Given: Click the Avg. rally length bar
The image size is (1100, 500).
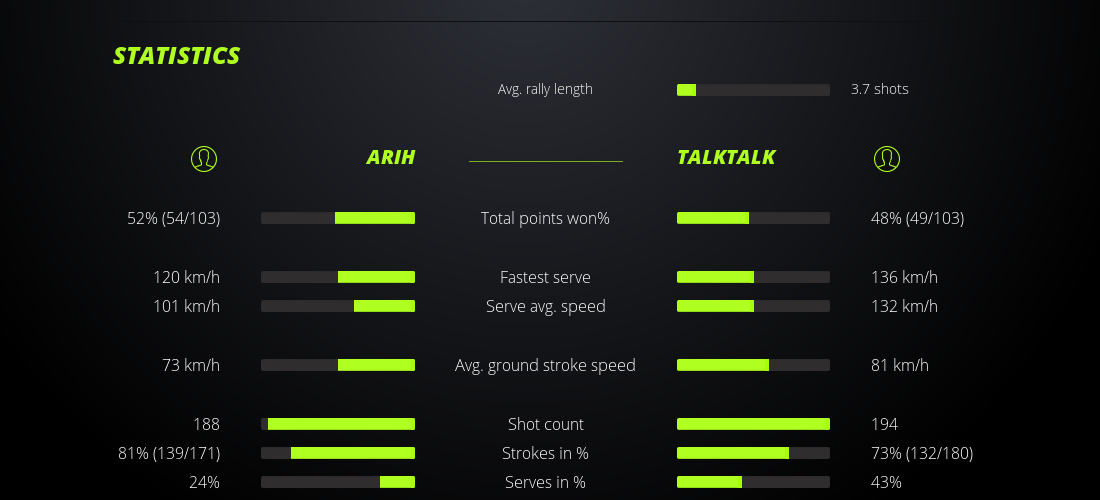Looking at the screenshot, I should (753, 90).
